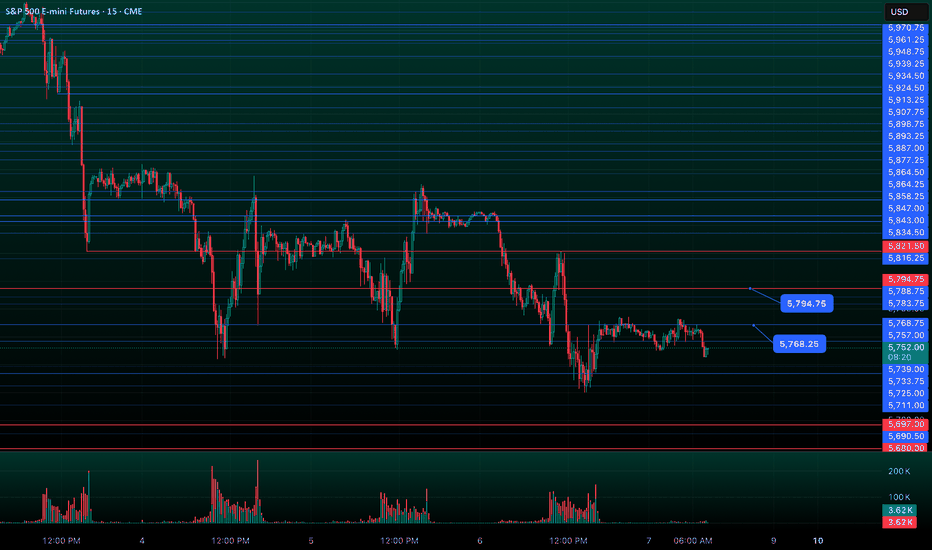Image resolution: width=932 pixels, height=550 pixels.
Task: Click date 7 on the time axis
Action: (x=648, y=541)
